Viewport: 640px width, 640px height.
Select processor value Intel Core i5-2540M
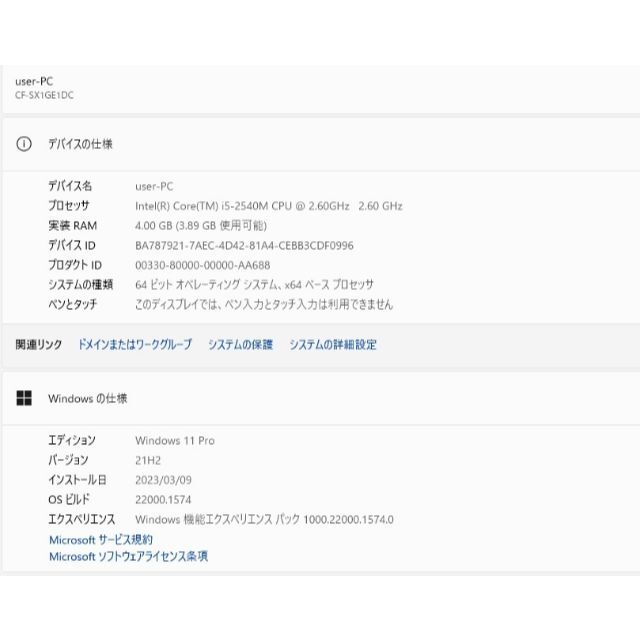coord(269,206)
